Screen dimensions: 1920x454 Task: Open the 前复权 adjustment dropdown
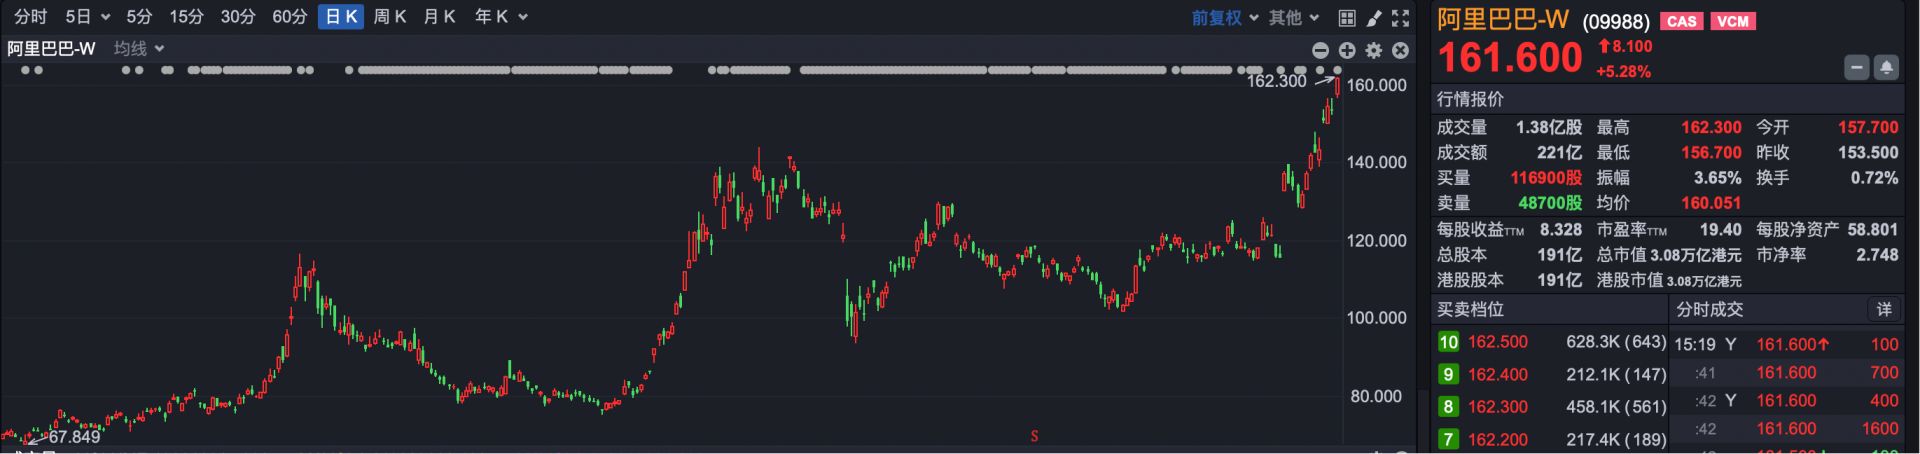pos(1225,18)
